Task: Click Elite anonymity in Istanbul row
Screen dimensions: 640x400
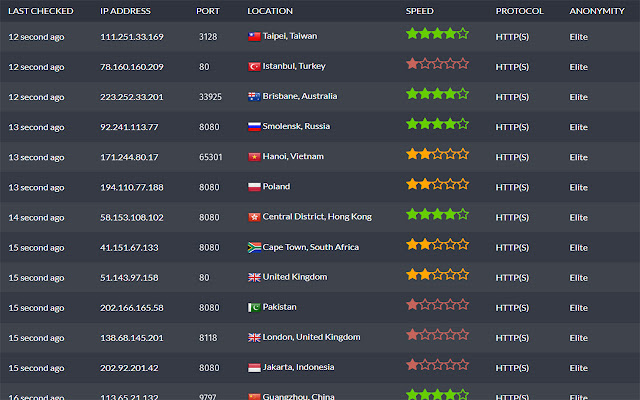Action: click(x=579, y=67)
